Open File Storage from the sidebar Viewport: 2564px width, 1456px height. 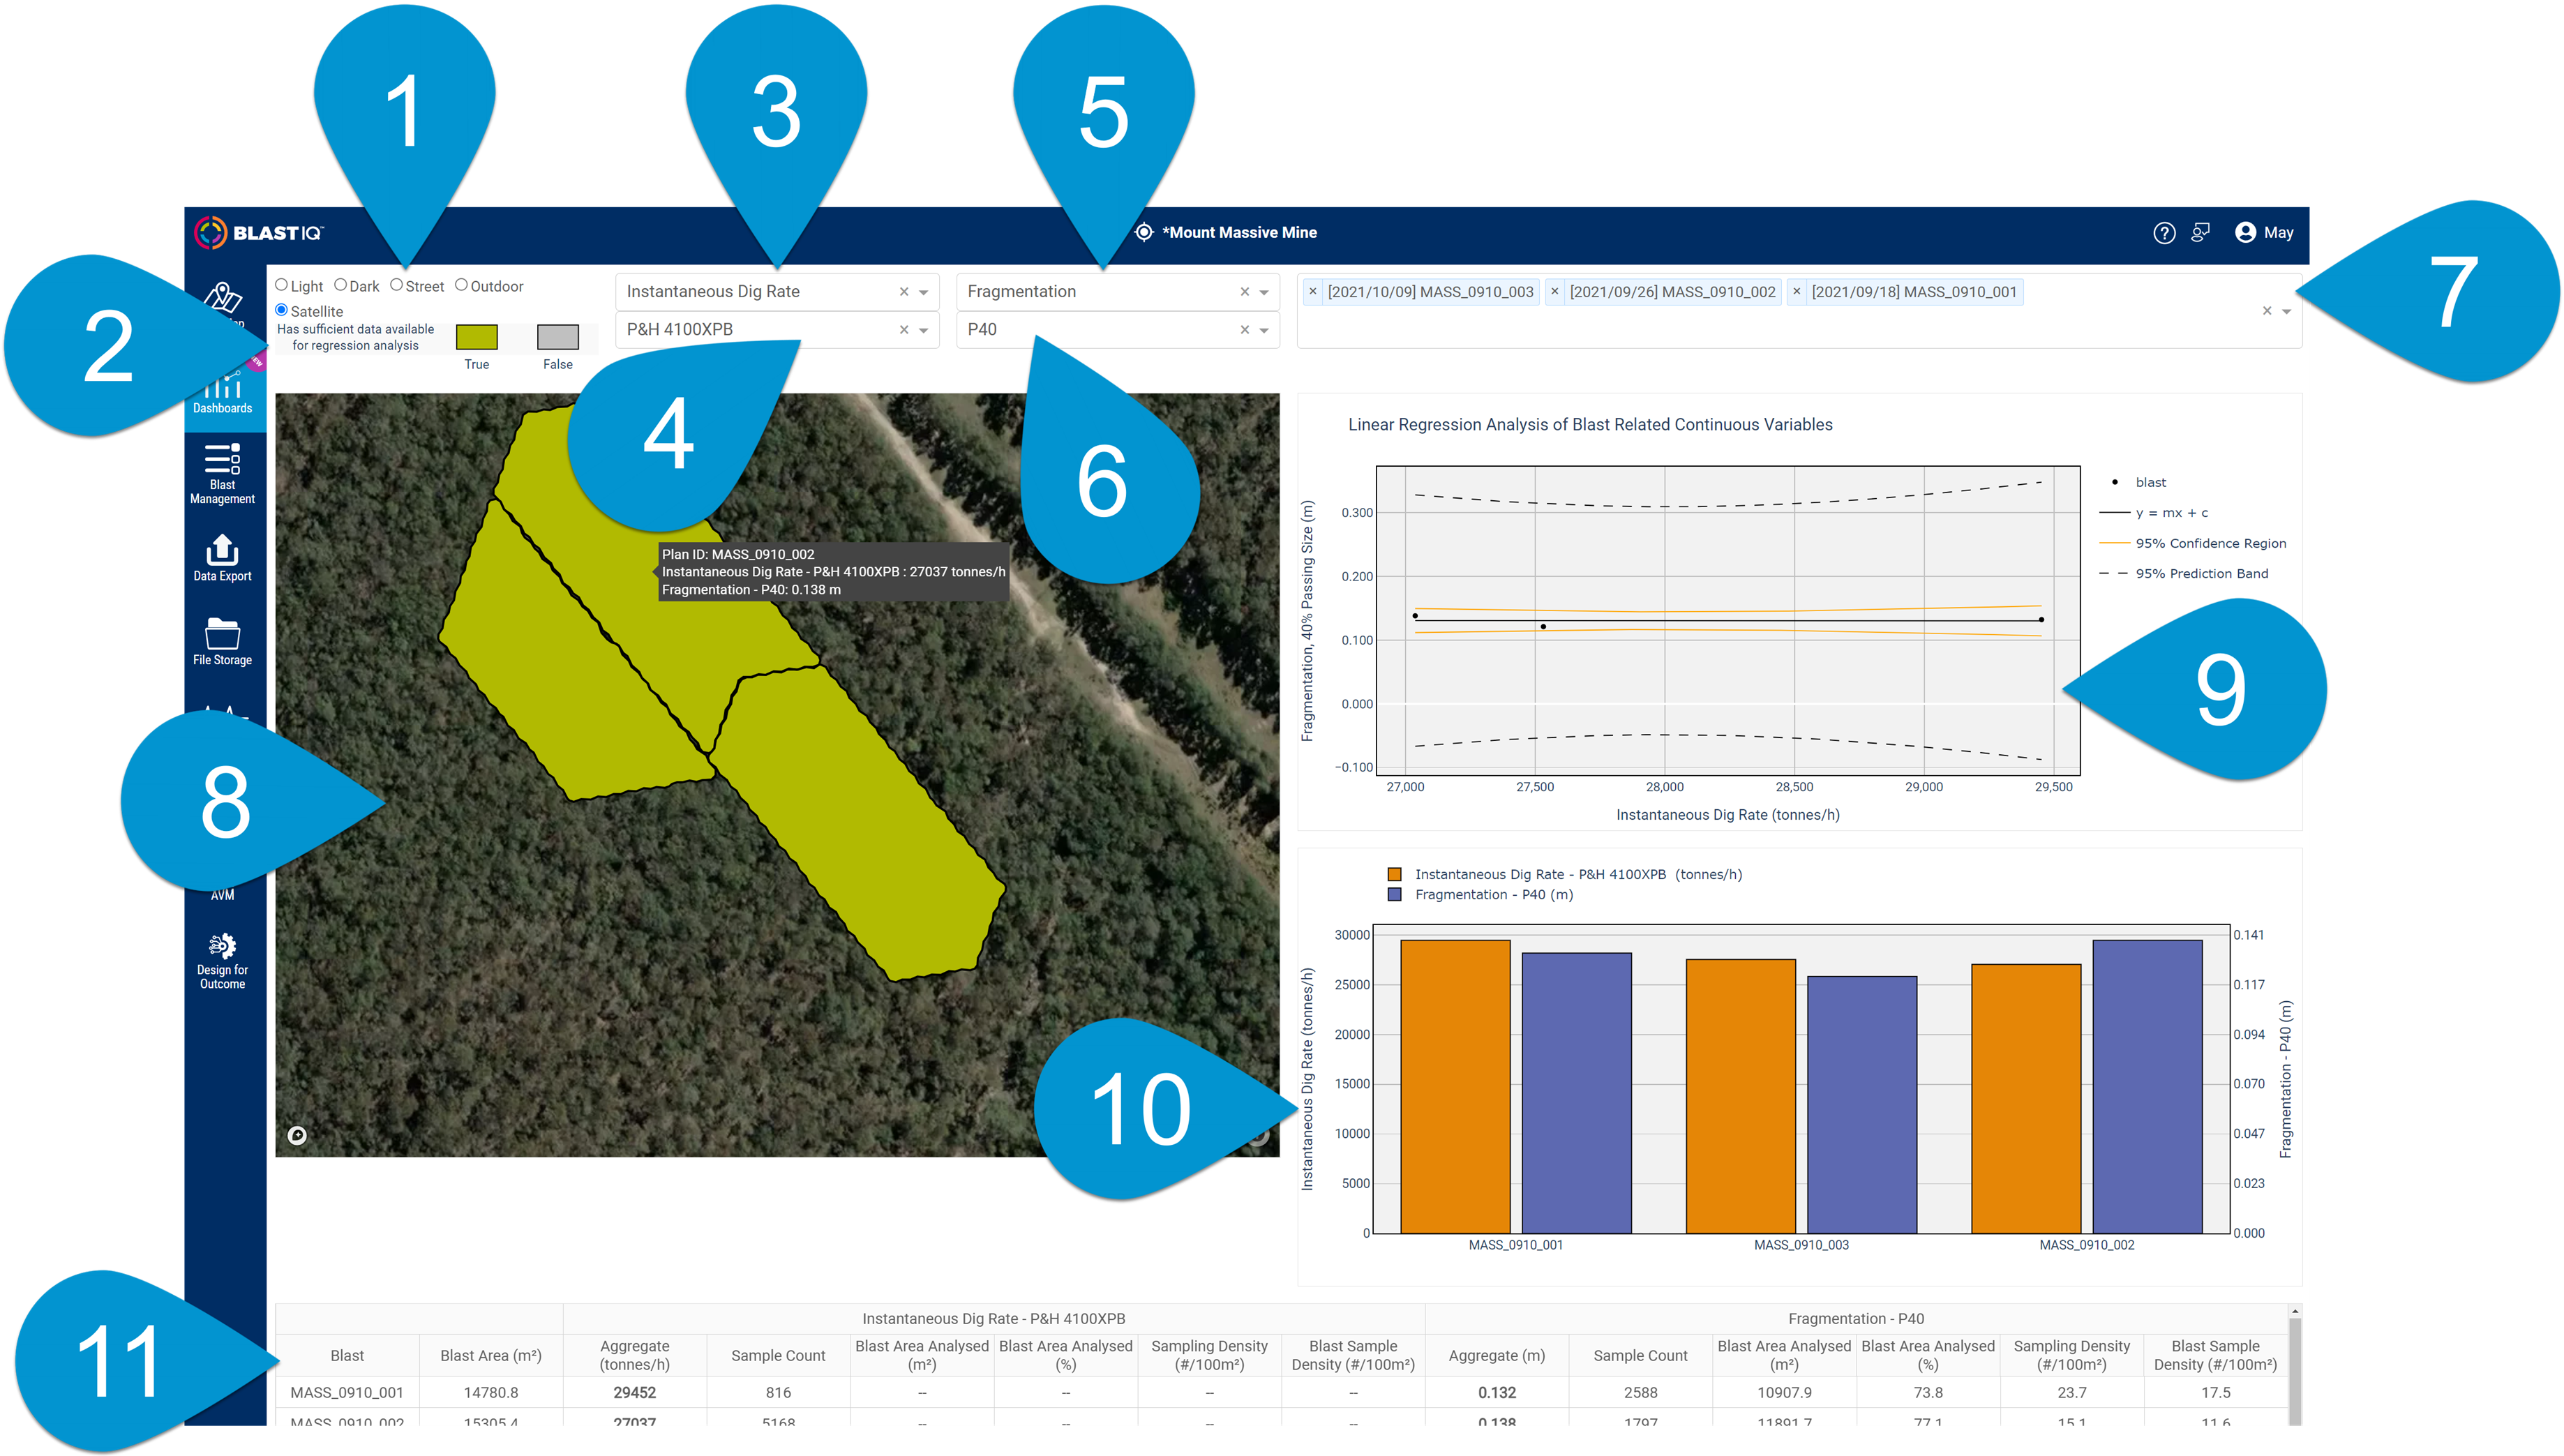[222, 642]
